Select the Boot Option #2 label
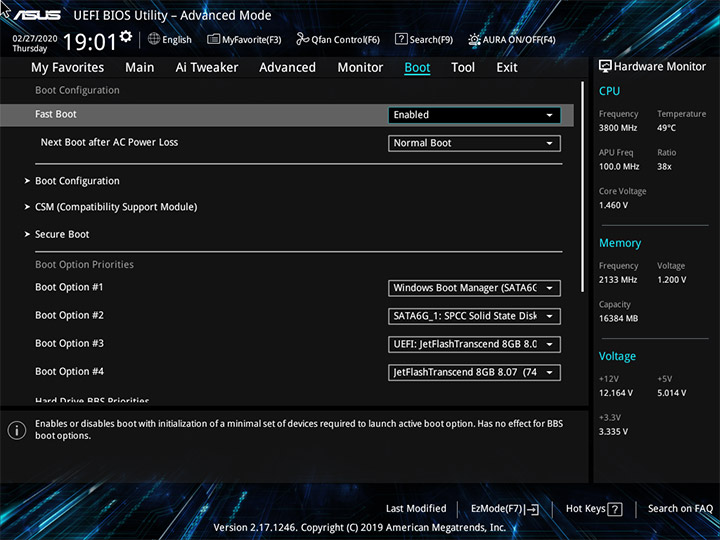Image resolution: width=720 pixels, height=540 pixels. click(x=69, y=315)
